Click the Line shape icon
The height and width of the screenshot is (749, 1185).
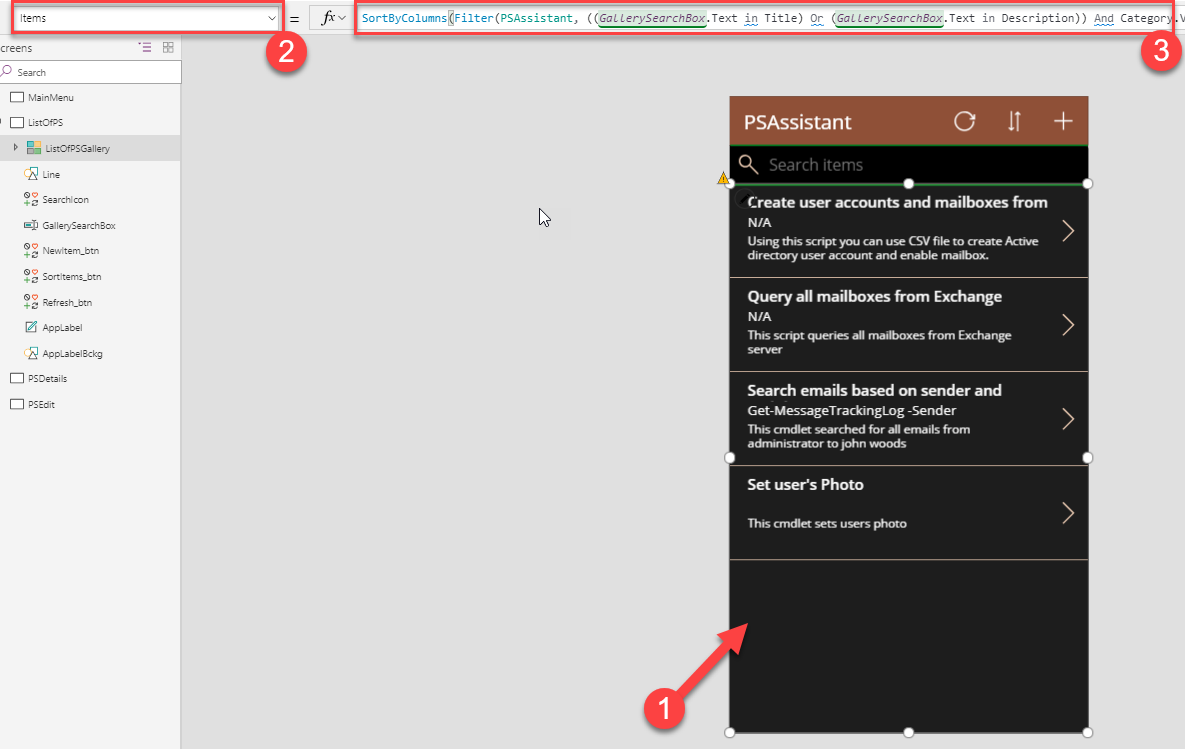pos(31,174)
